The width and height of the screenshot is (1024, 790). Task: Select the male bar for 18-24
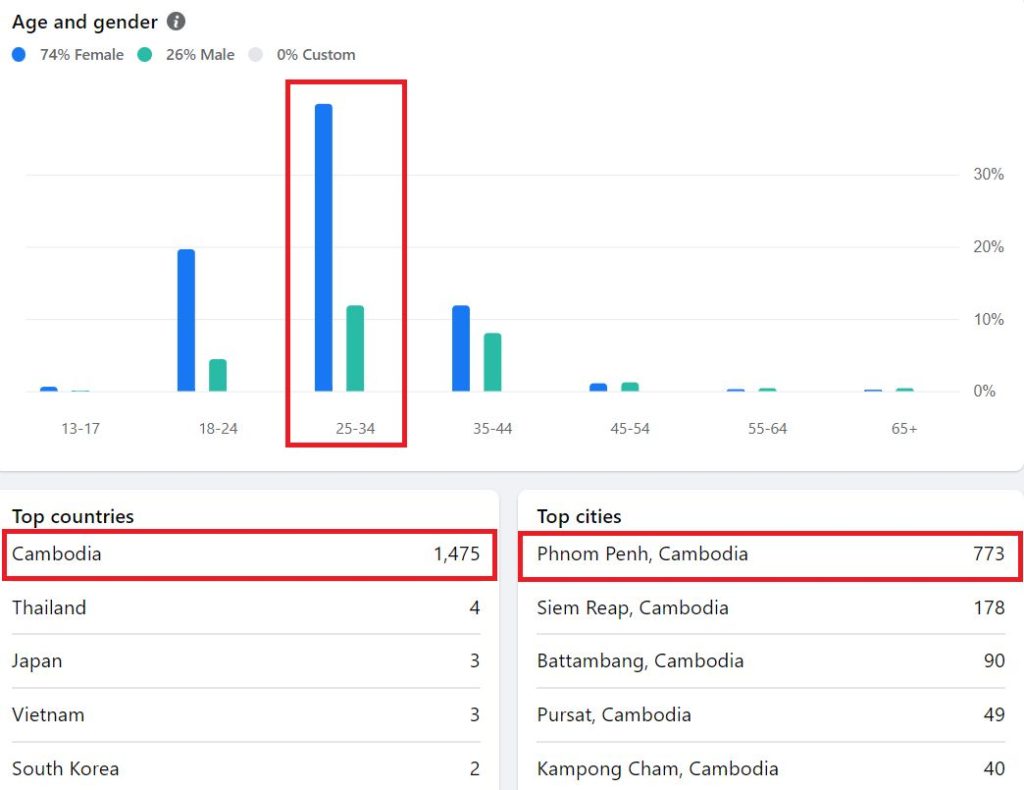click(x=218, y=375)
